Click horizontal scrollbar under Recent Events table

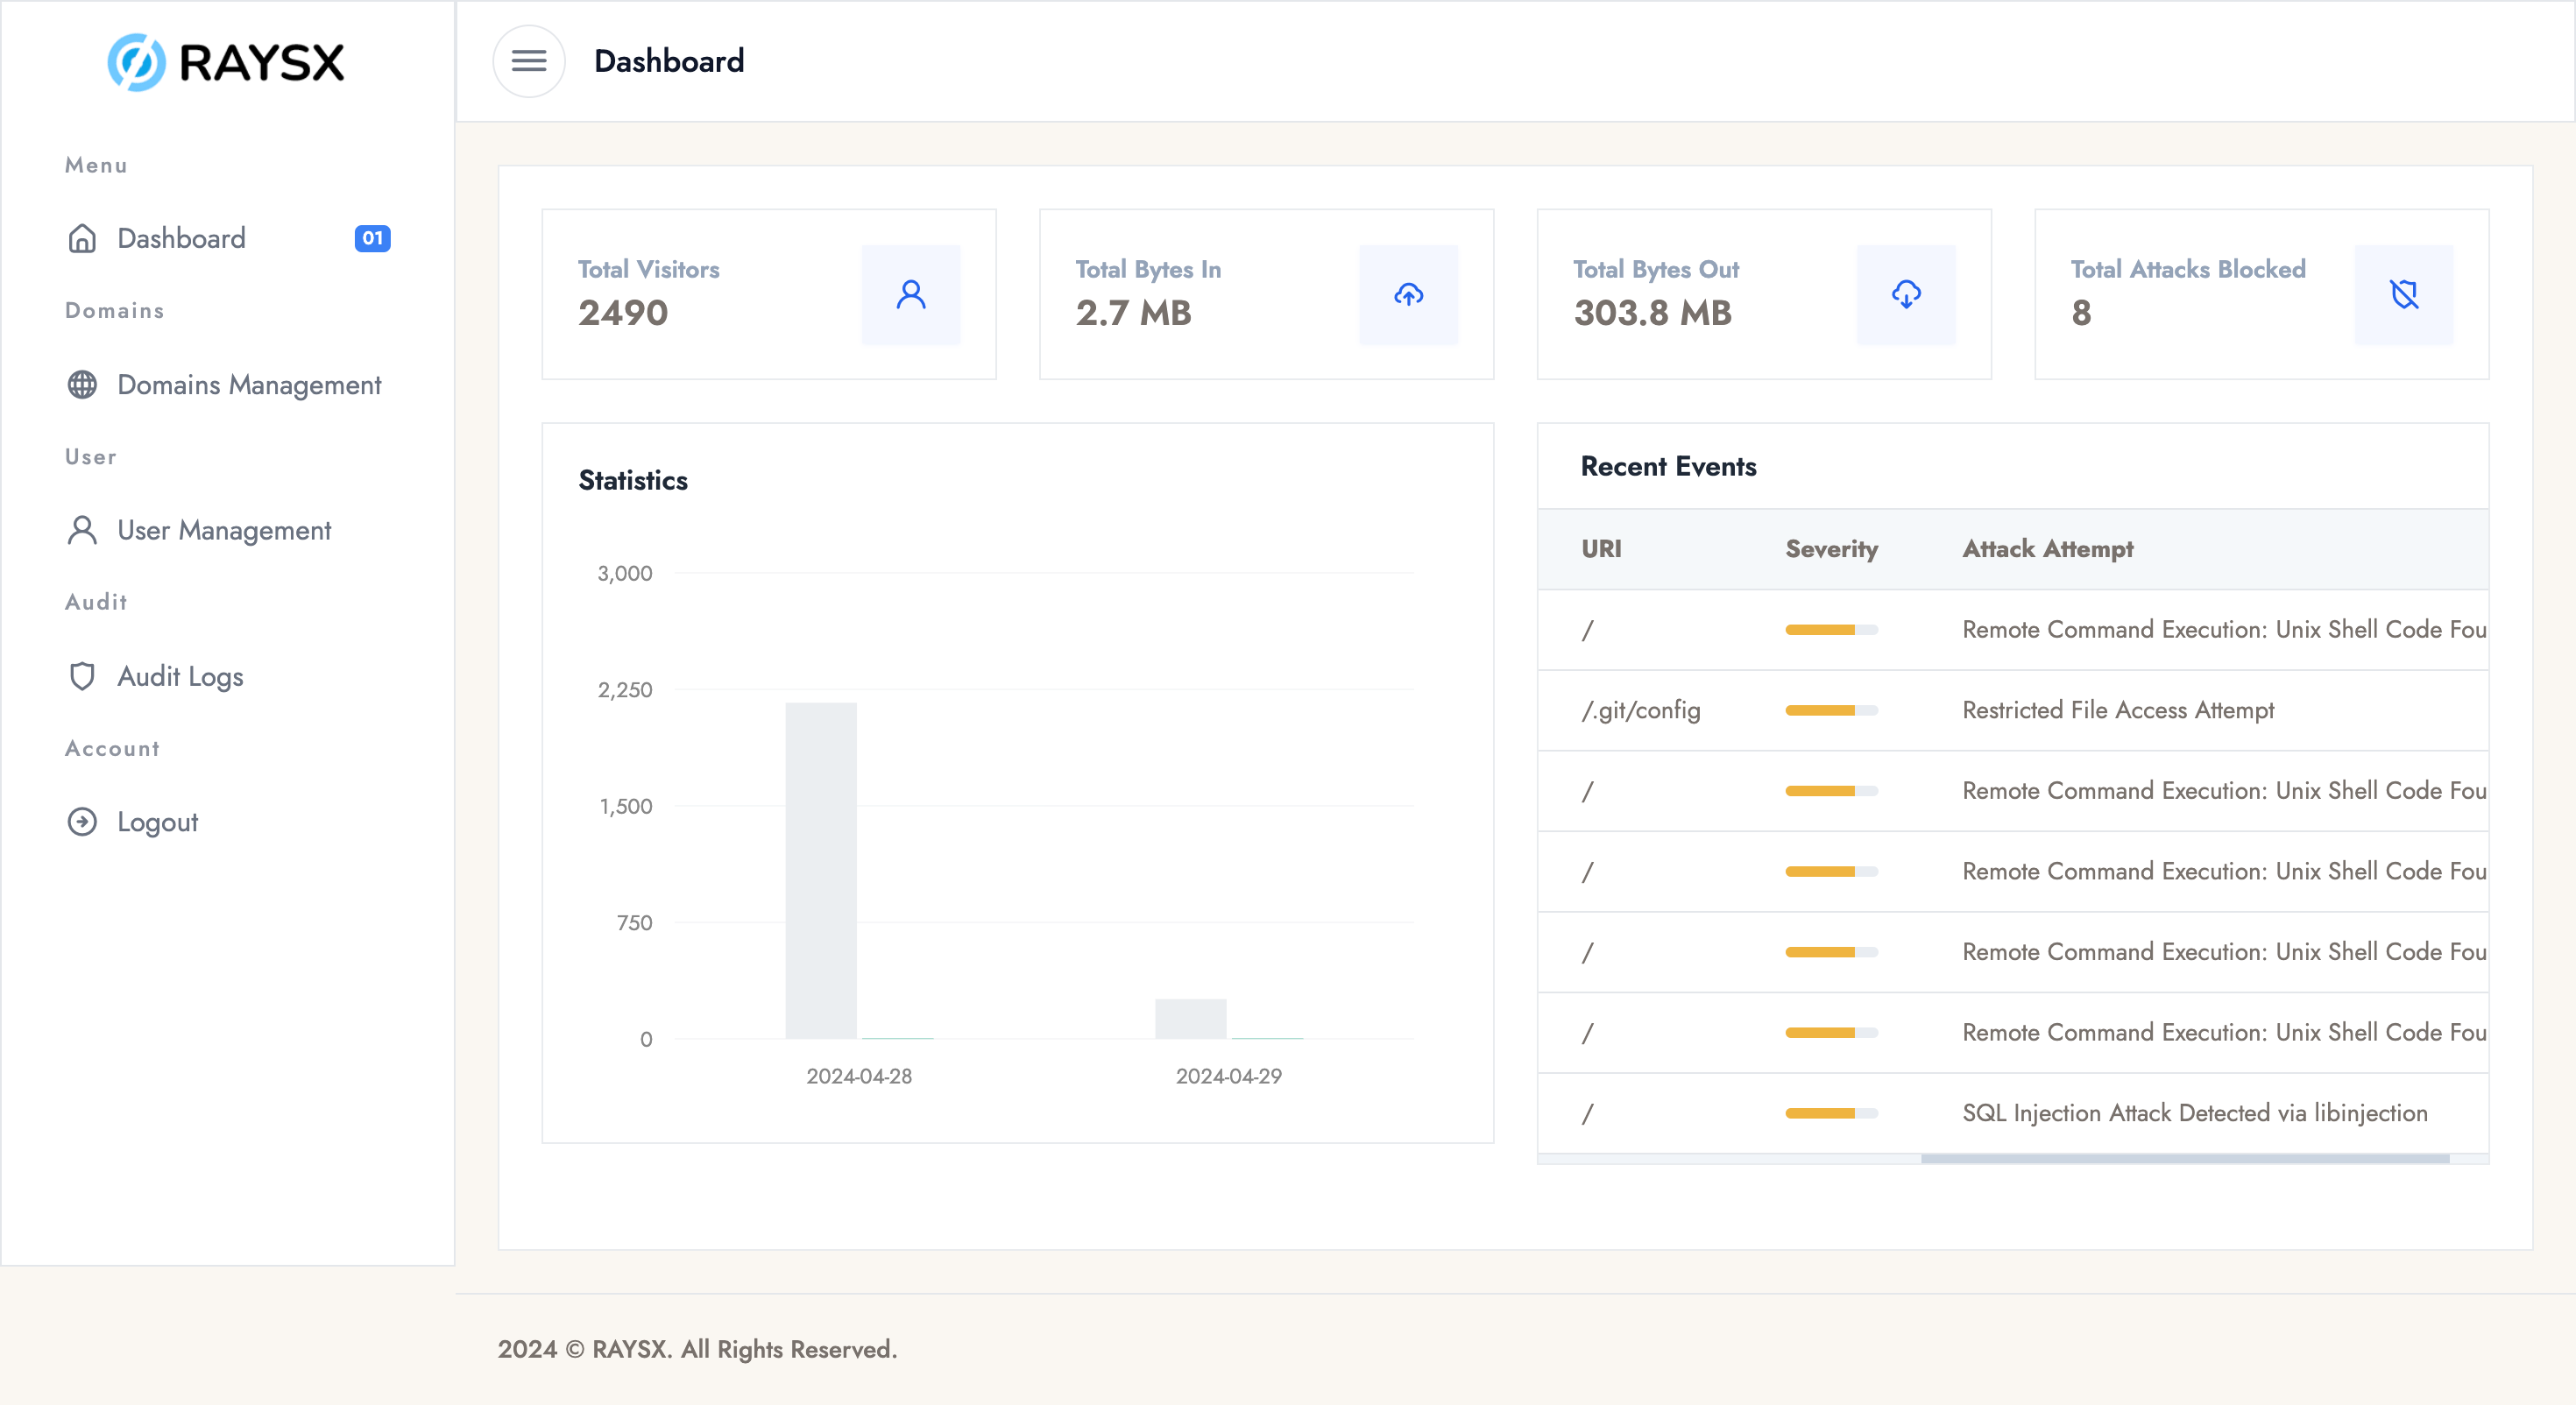click(2185, 1159)
